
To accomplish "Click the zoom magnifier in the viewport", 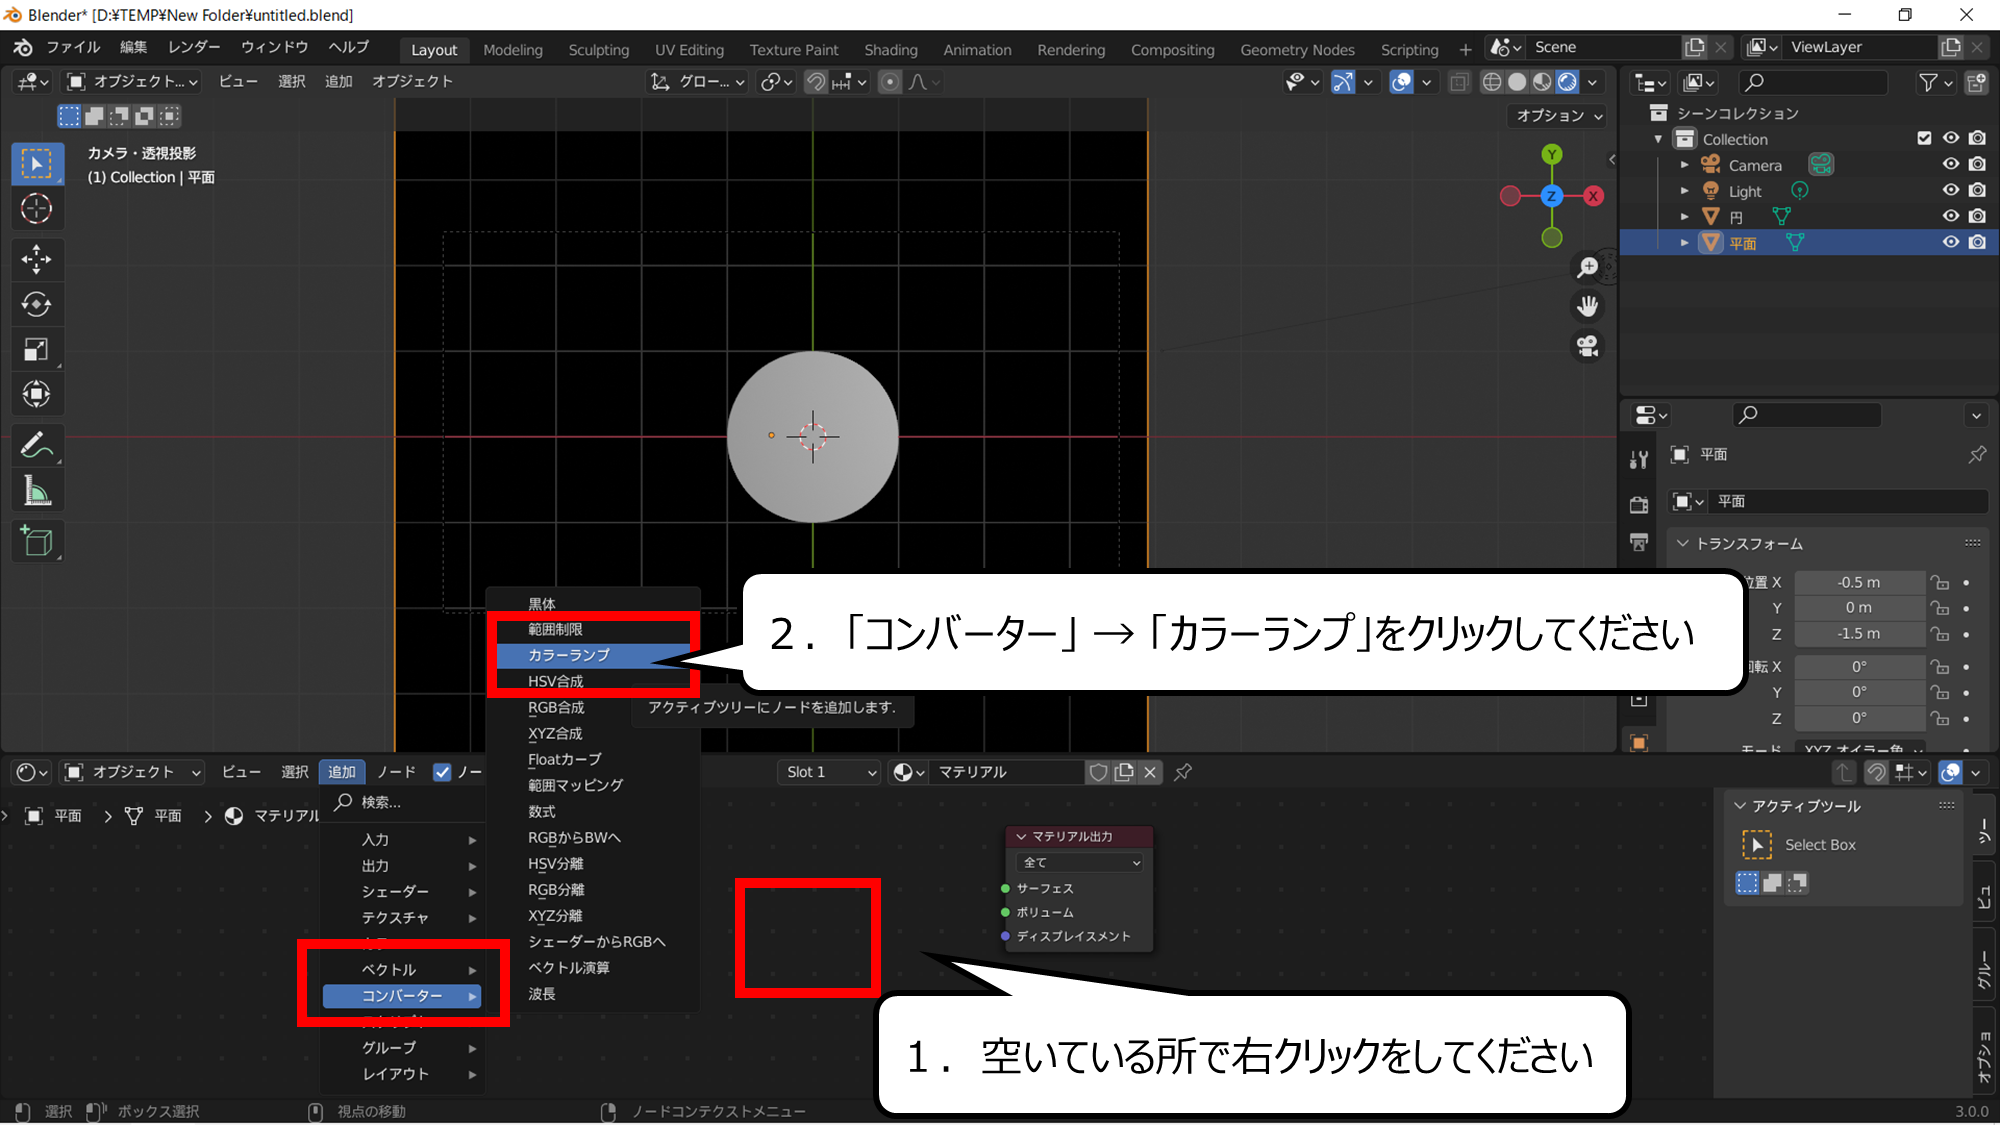I will (1587, 267).
